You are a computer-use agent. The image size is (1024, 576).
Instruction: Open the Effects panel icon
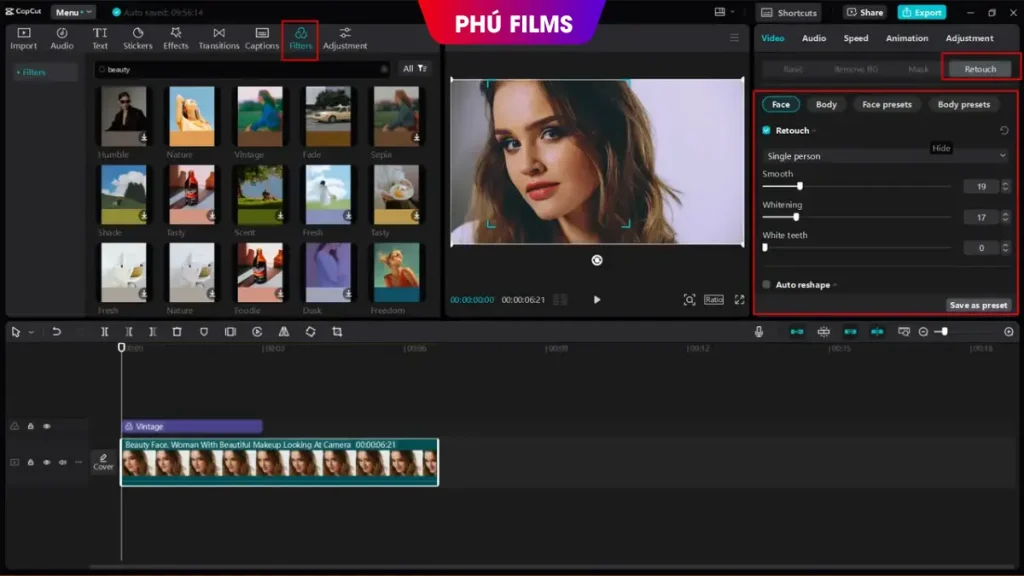(x=176, y=39)
